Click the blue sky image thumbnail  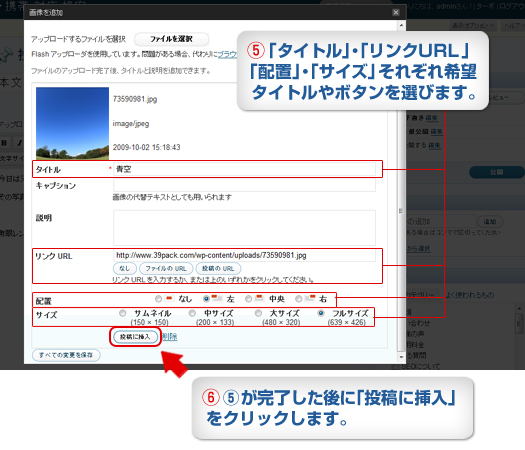(72, 123)
